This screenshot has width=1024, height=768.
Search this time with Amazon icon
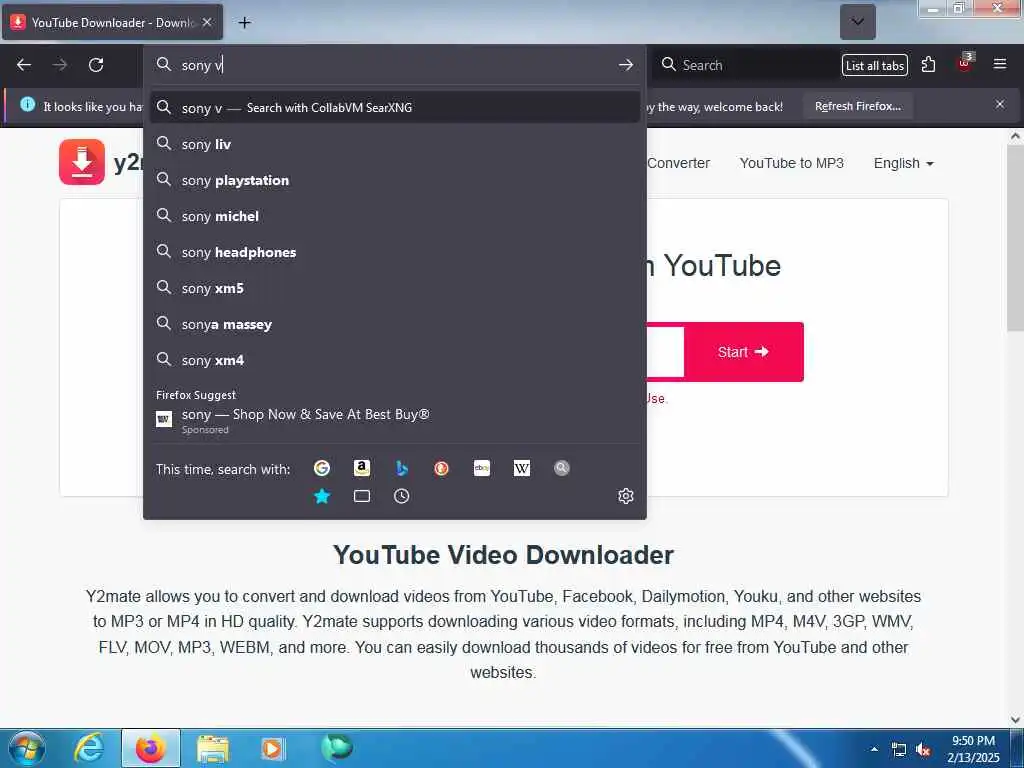click(362, 468)
